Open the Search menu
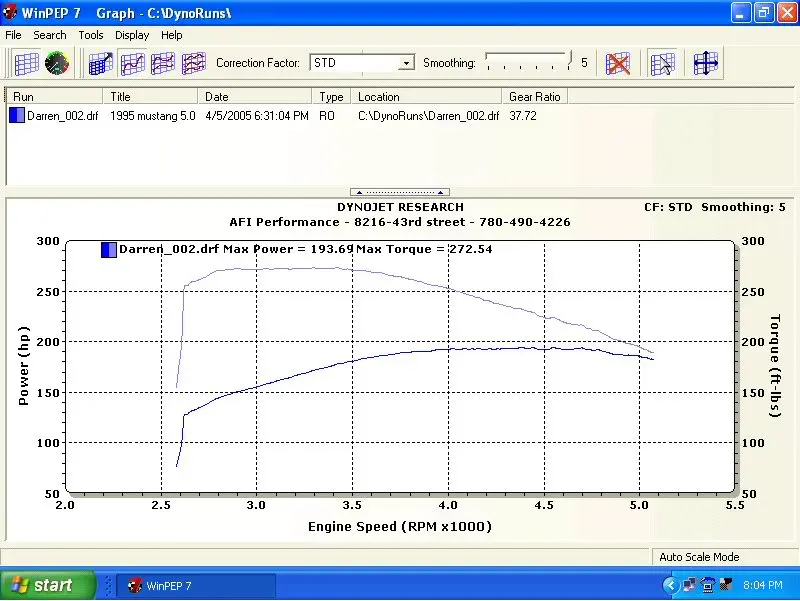Image resolution: width=800 pixels, height=601 pixels. (x=49, y=35)
